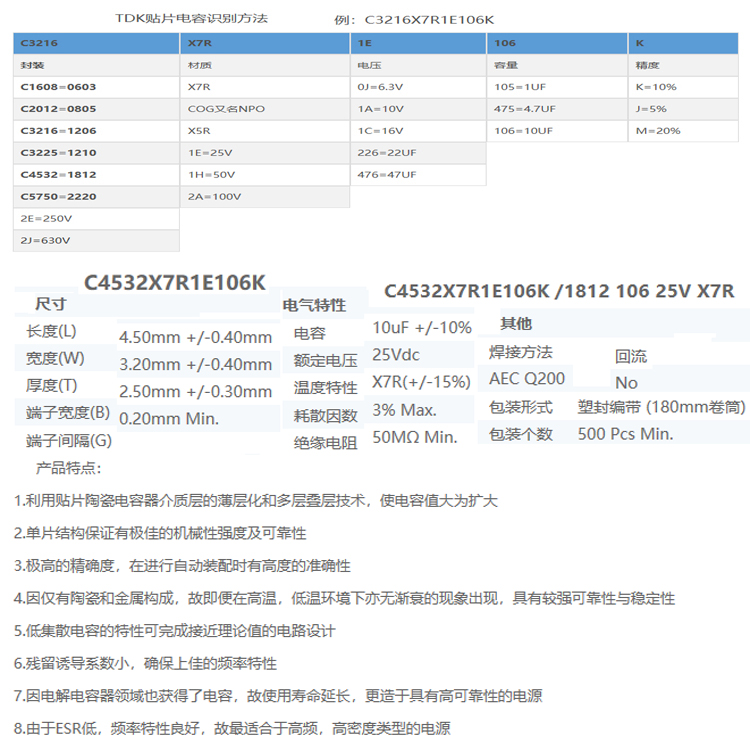Image resolution: width=750 pixels, height=750 pixels.
Task: Click the cell 106=10UF
Action: click(x=557, y=131)
